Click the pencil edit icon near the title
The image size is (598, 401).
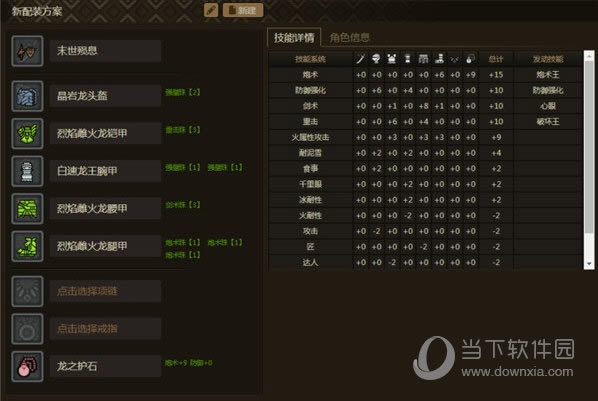coord(211,10)
